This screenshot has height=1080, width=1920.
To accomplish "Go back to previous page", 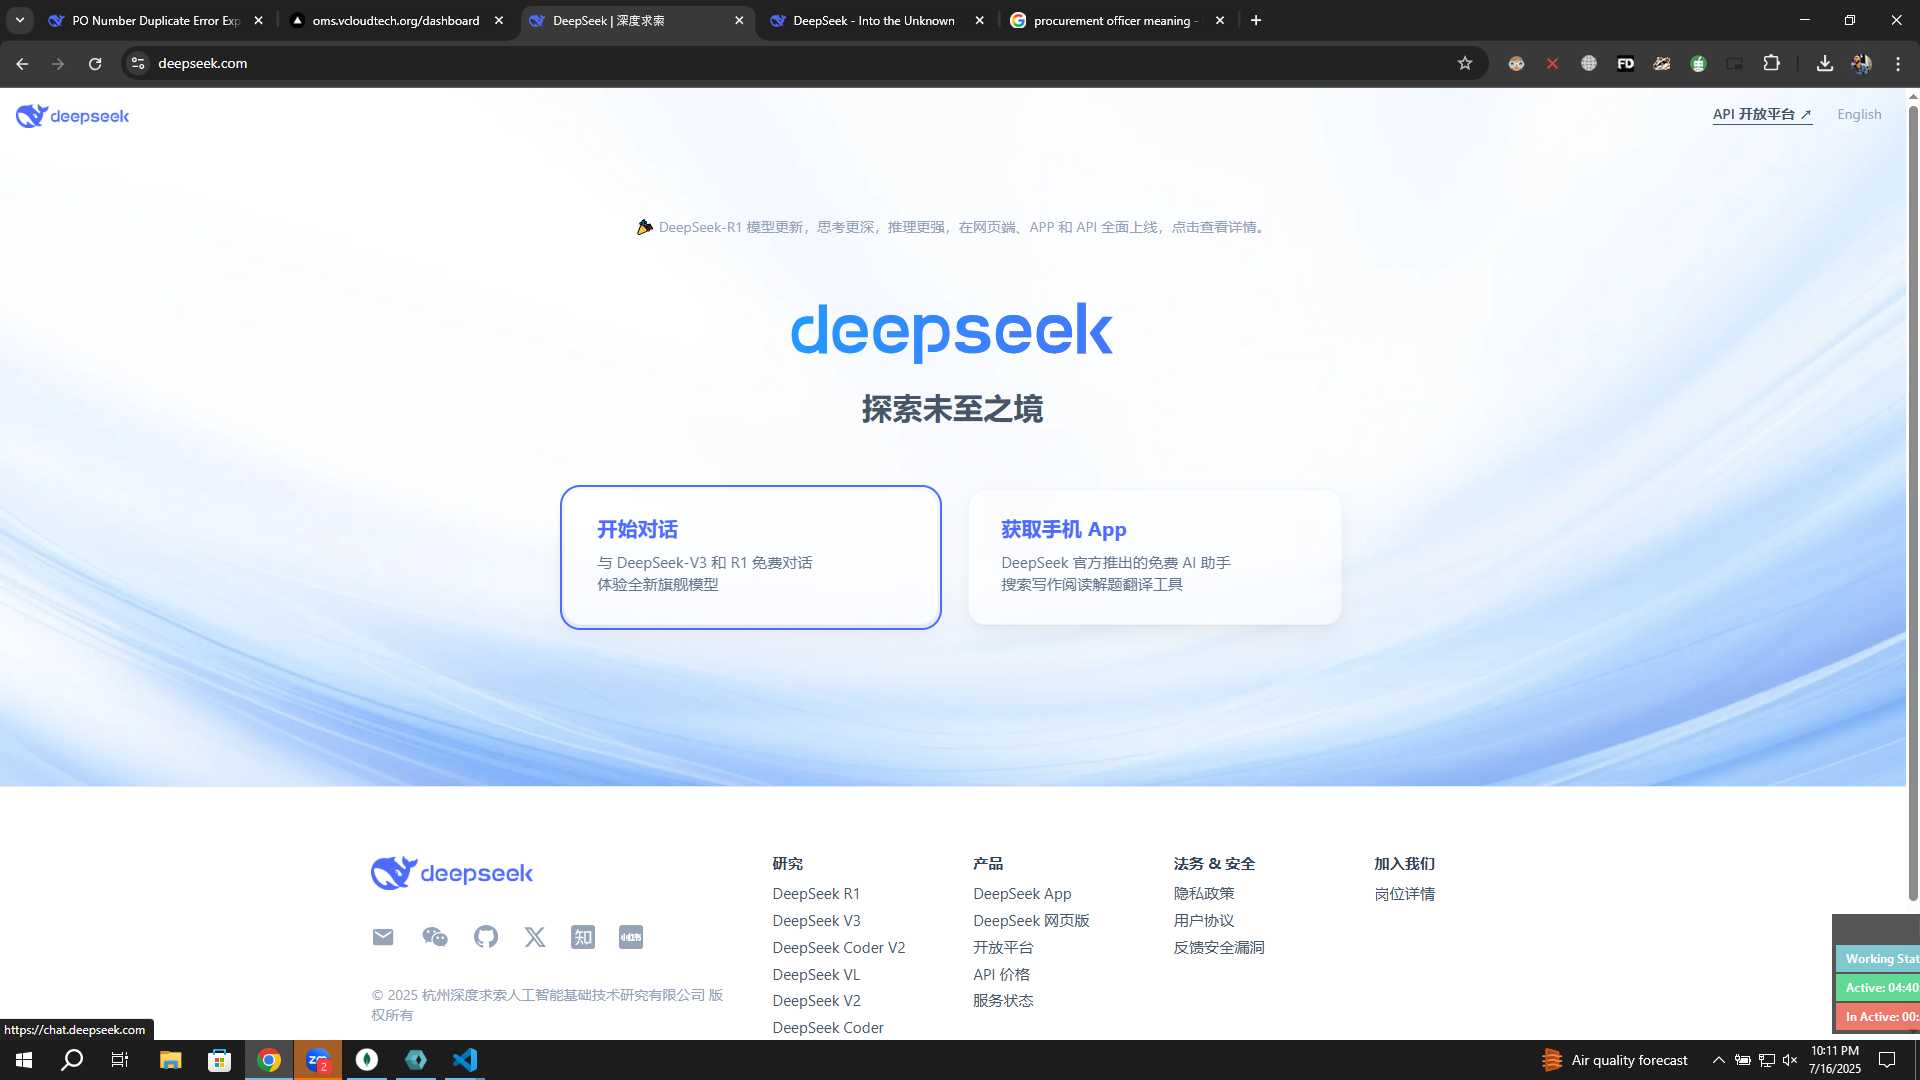I will [x=22, y=63].
